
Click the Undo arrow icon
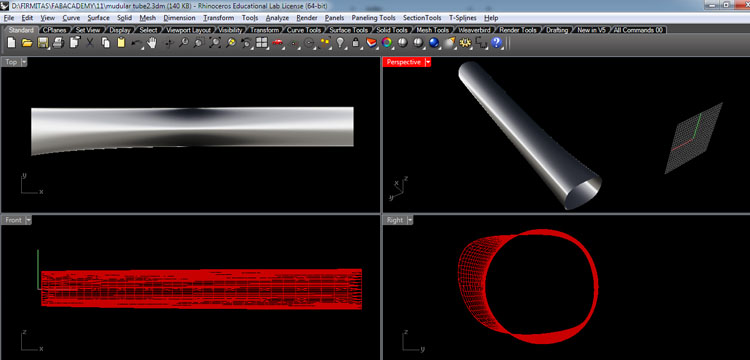tap(136, 43)
